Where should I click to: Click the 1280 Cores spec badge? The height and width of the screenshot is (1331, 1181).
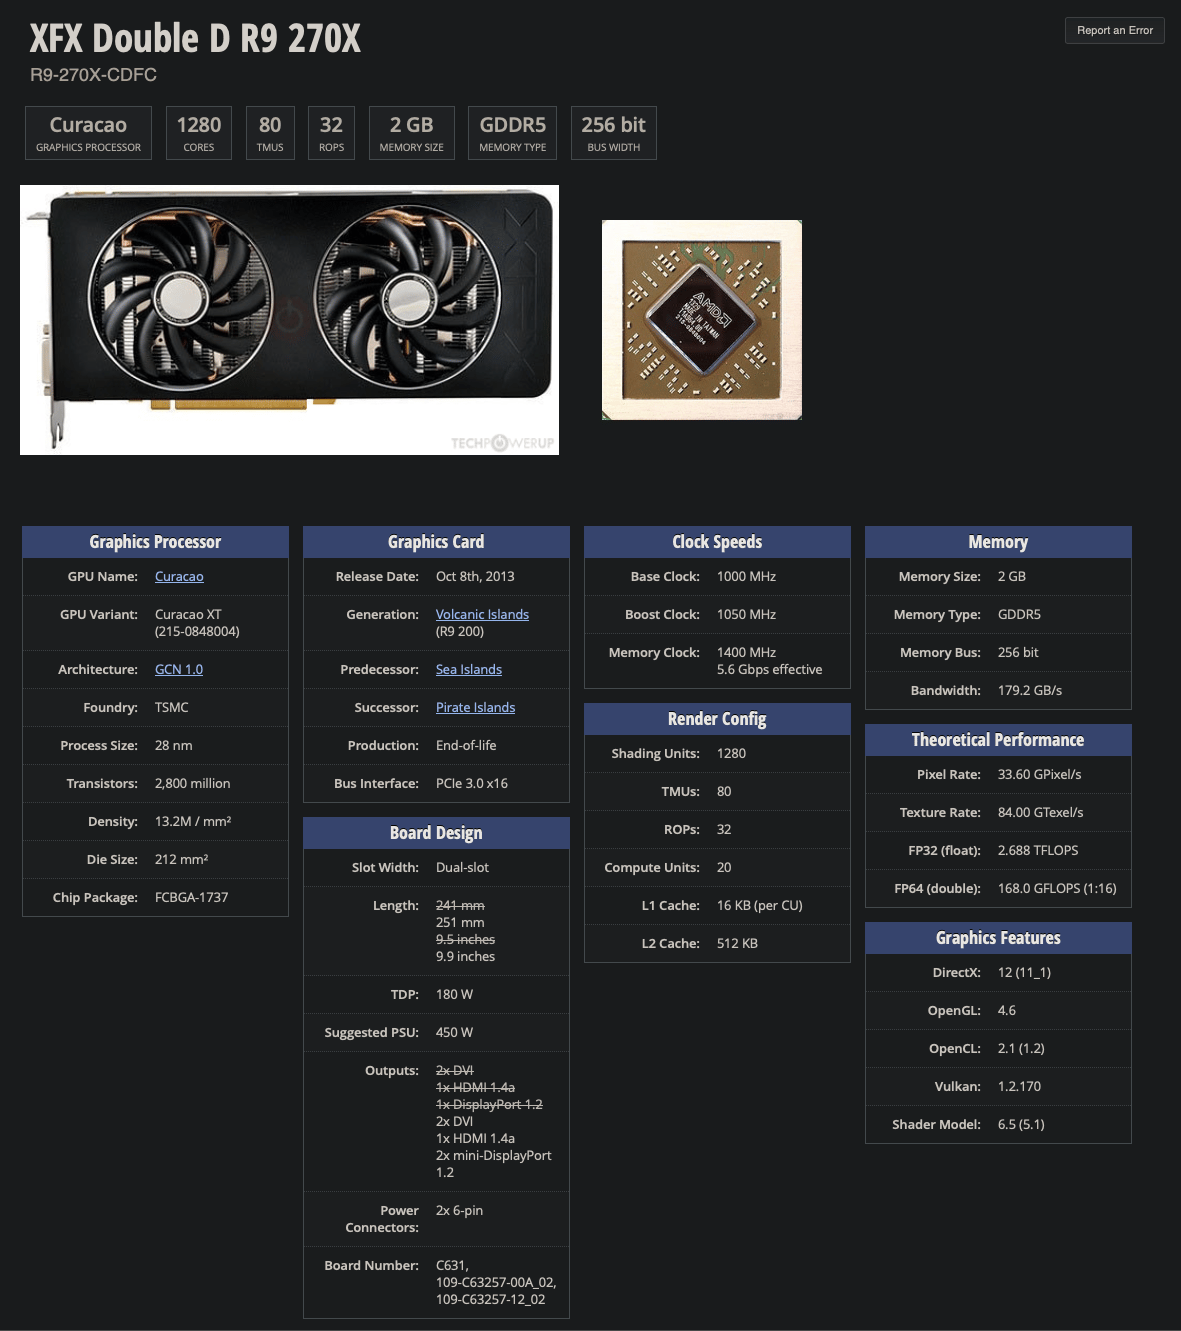point(199,133)
